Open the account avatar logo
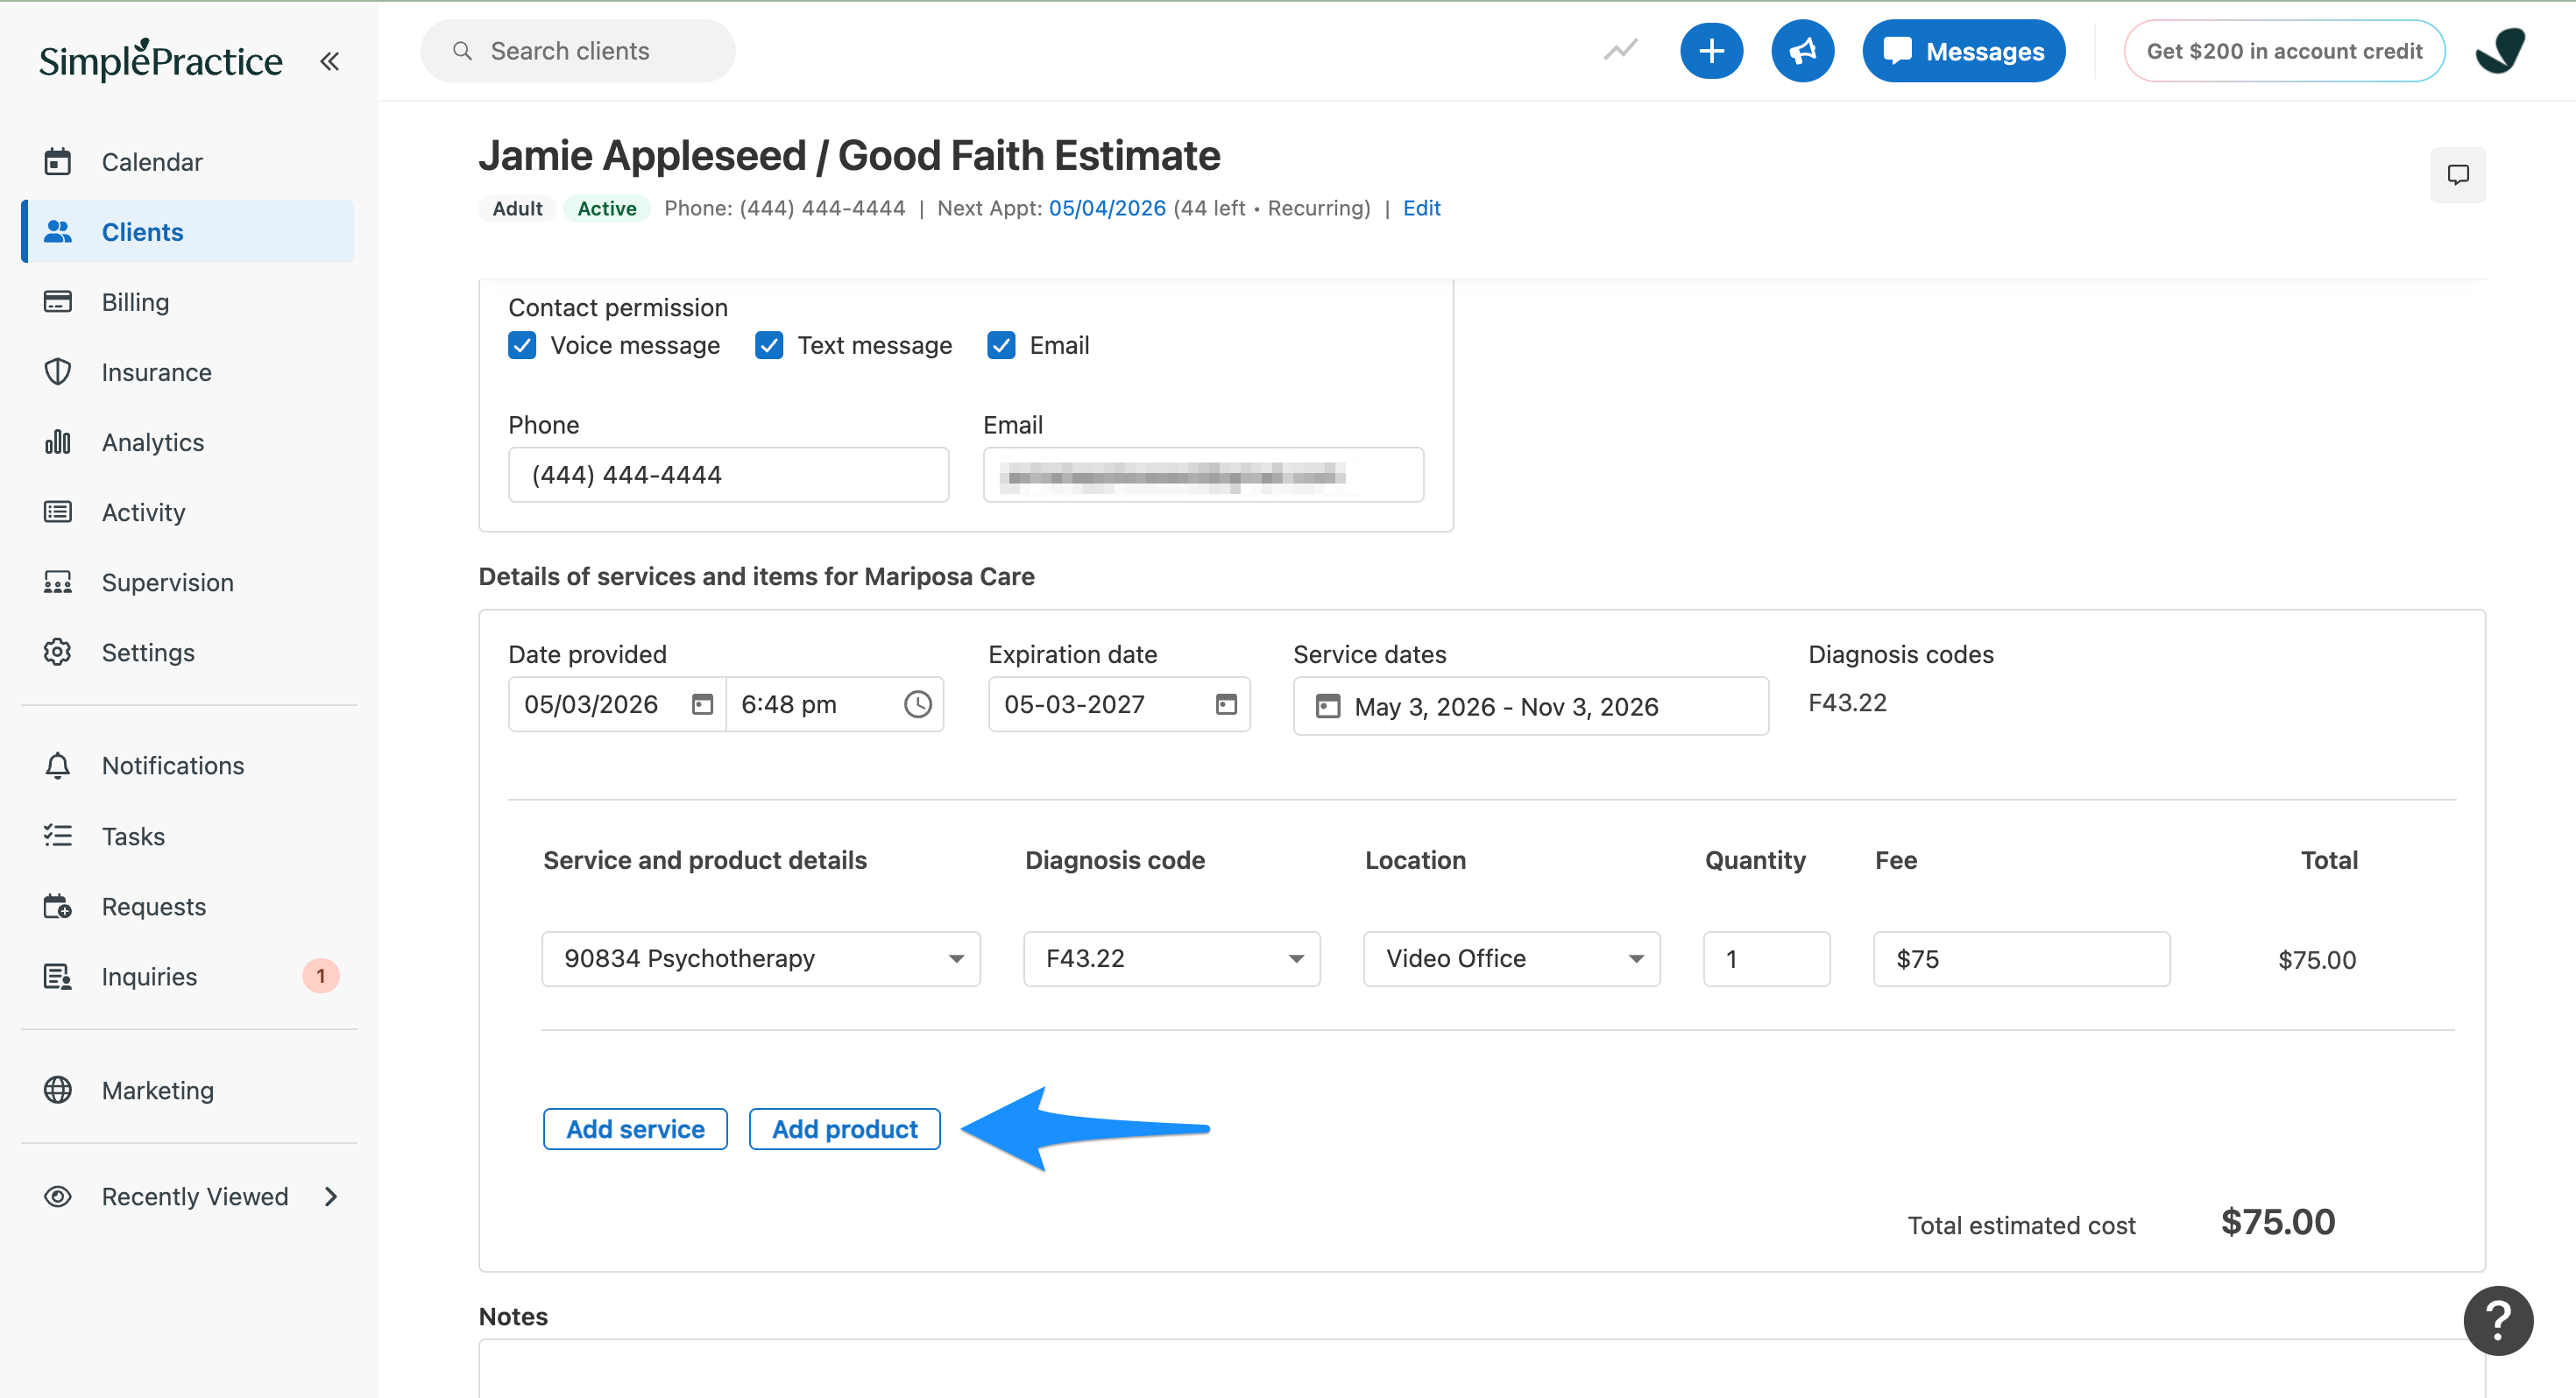Screen dimensions: 2576x1398 (x=2500, y=50)
